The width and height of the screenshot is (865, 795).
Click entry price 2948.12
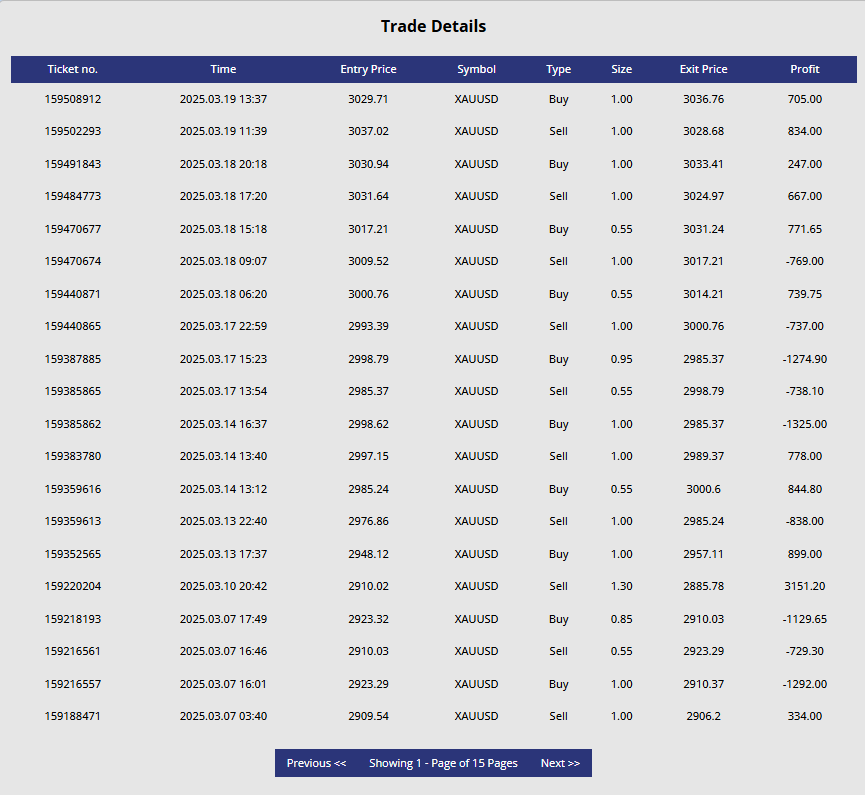pyautogui.click(x=369, y=554)
